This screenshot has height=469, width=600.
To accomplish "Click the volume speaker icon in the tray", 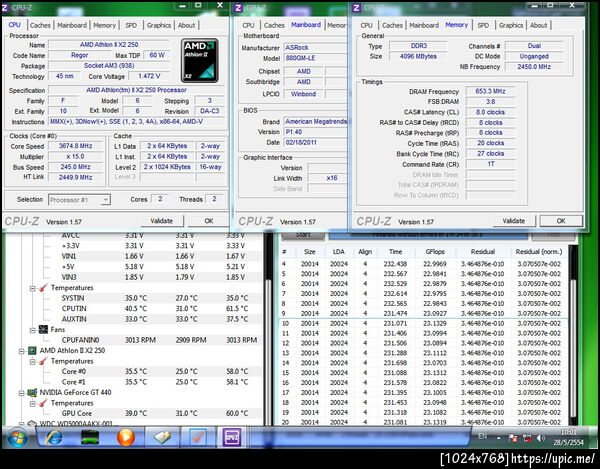I will [x=541, y=438].
